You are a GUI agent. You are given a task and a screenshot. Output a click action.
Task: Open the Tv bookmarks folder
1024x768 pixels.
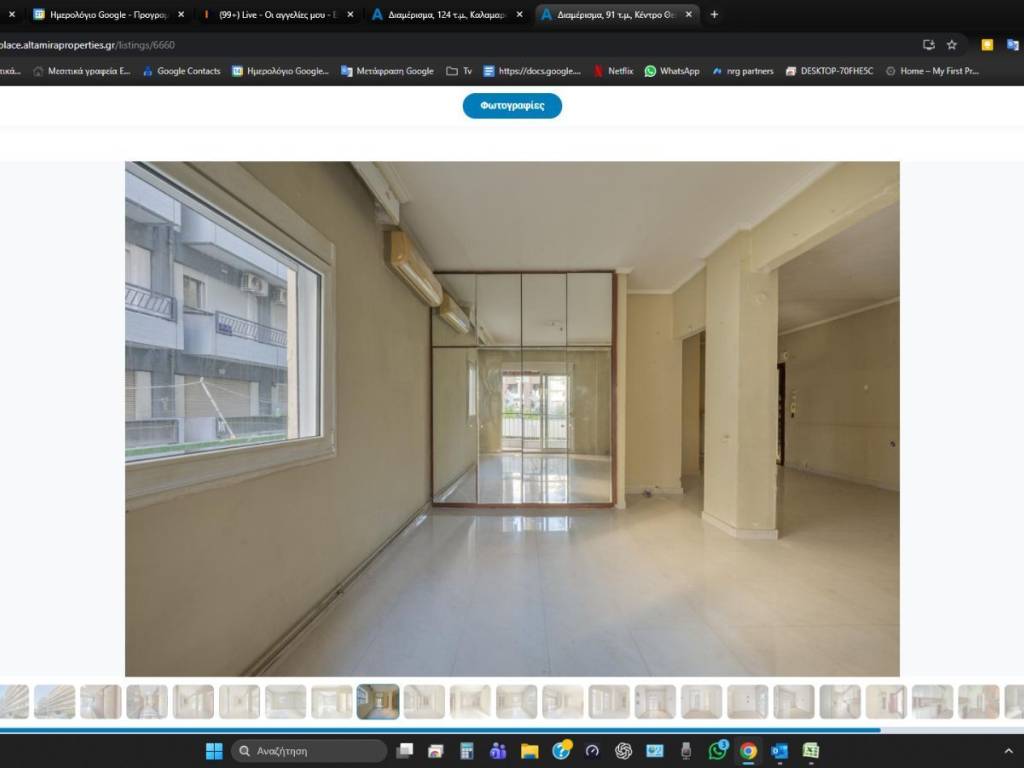(x=459, y=71)
